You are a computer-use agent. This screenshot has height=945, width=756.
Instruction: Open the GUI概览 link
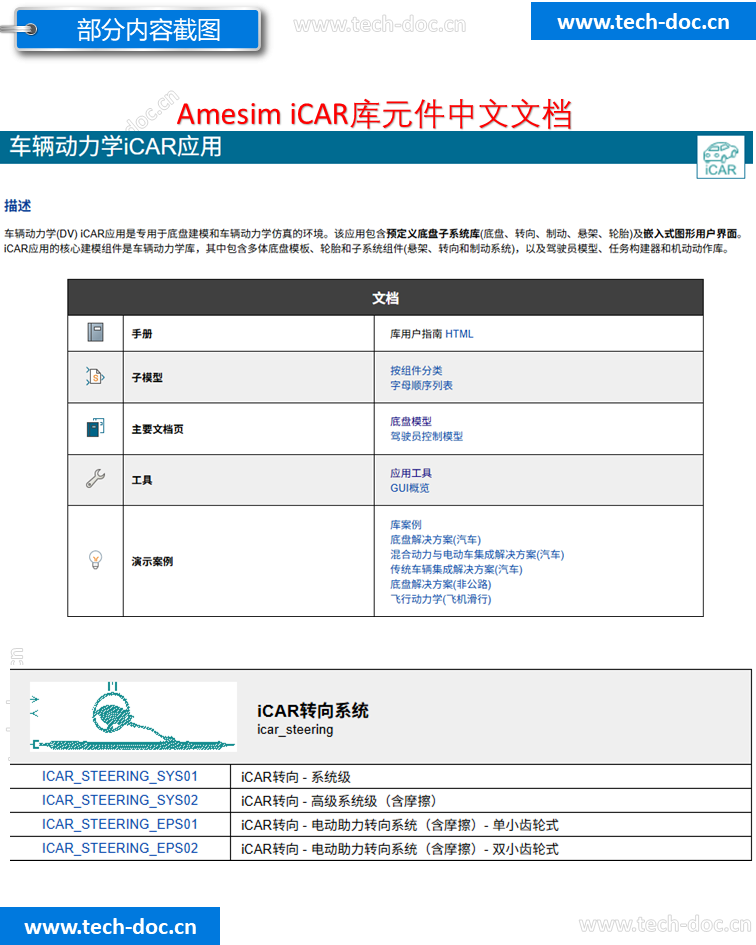point(409,488)
